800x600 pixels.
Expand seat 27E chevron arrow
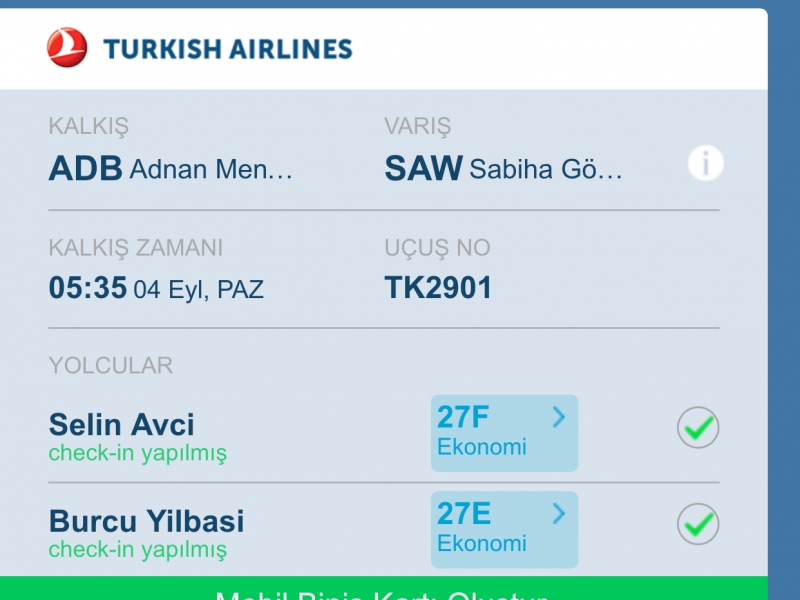[559, 514]
